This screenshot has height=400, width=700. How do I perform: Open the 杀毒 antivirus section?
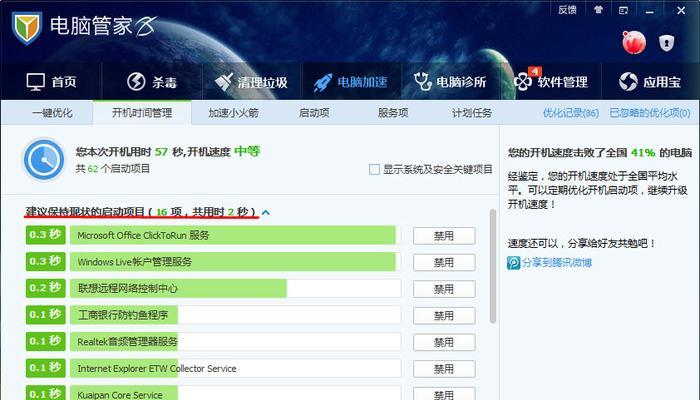[152, 82]
